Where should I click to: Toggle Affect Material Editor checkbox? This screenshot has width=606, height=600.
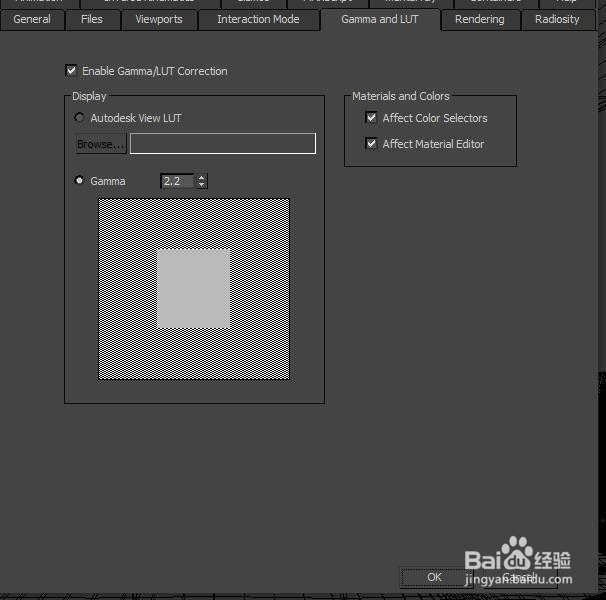coord(371,143)
